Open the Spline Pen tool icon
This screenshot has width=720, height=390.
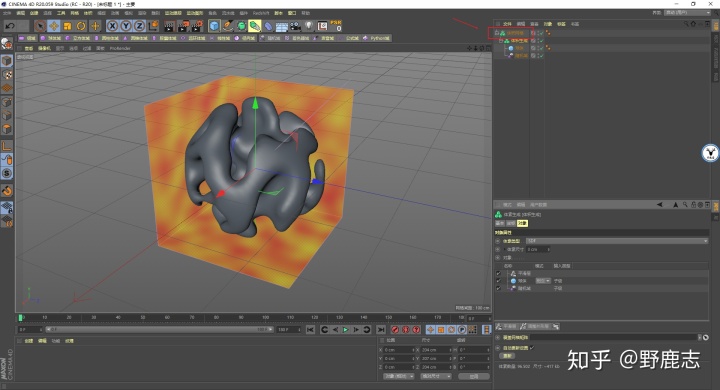click(228, 26)
